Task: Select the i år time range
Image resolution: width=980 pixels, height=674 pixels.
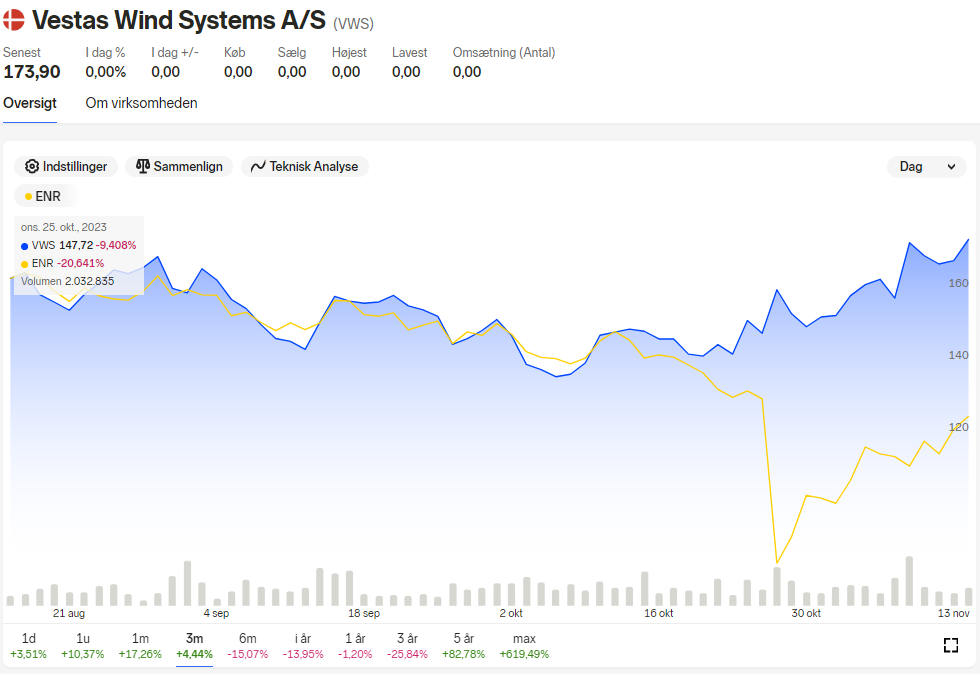Action: click(303, 646)
